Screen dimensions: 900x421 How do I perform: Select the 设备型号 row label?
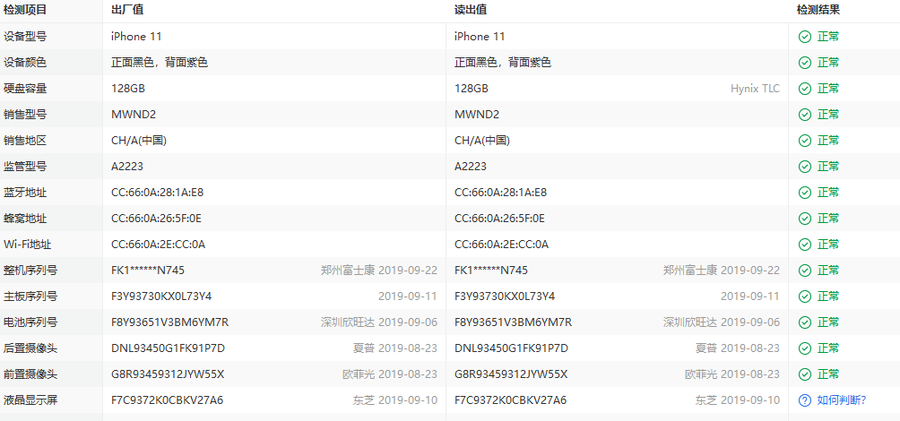tap(25, 37)
